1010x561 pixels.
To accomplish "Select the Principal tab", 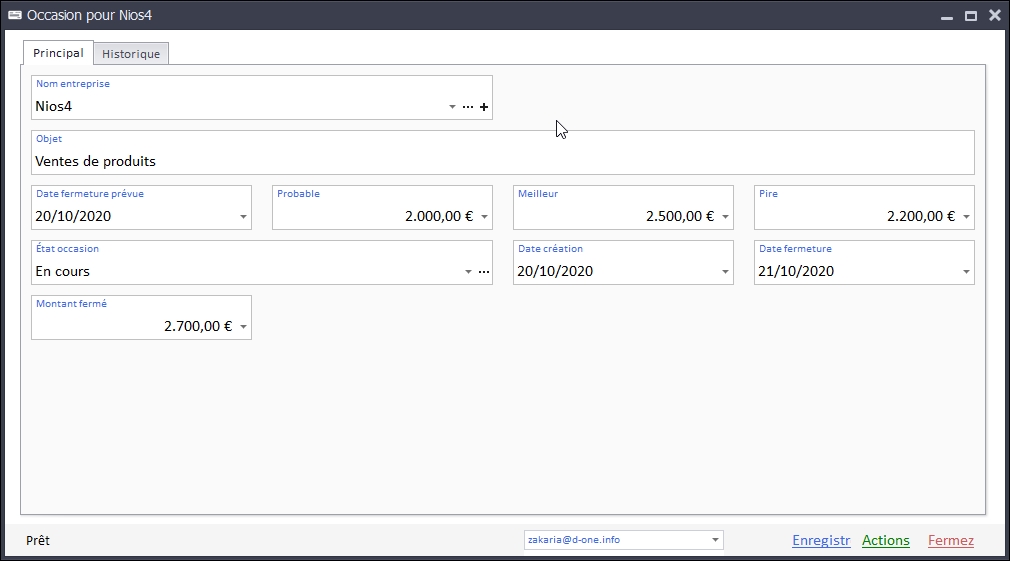I will pos(58,53).
